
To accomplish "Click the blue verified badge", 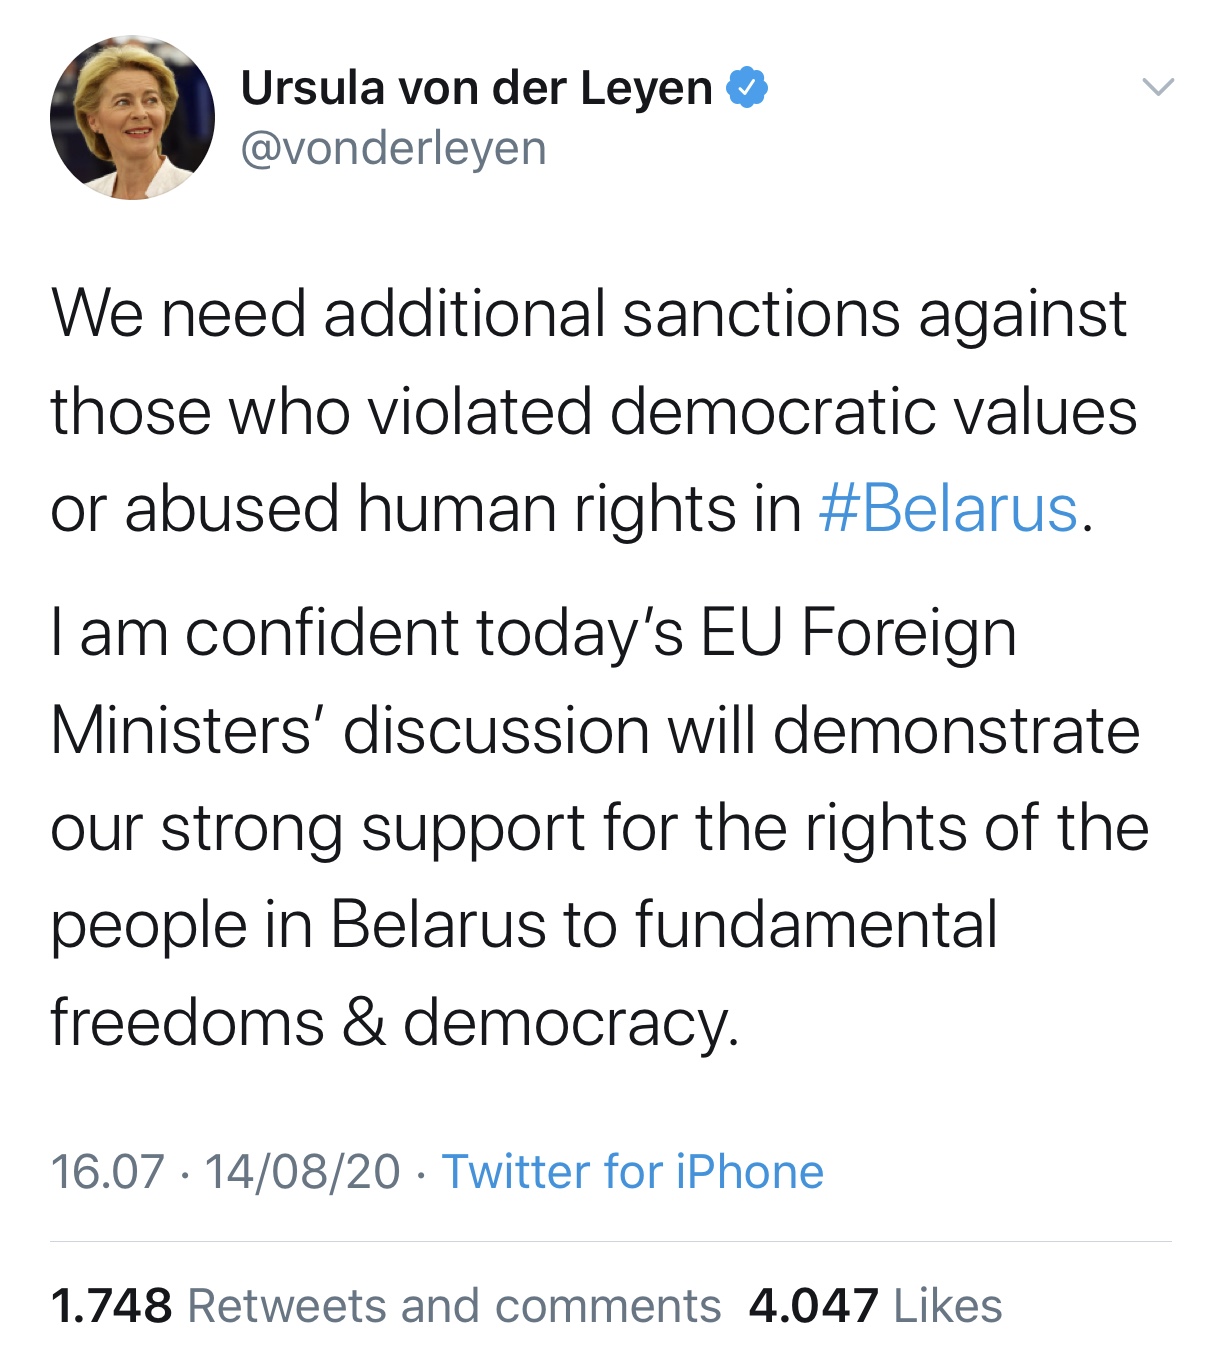I will coord(747,88).
